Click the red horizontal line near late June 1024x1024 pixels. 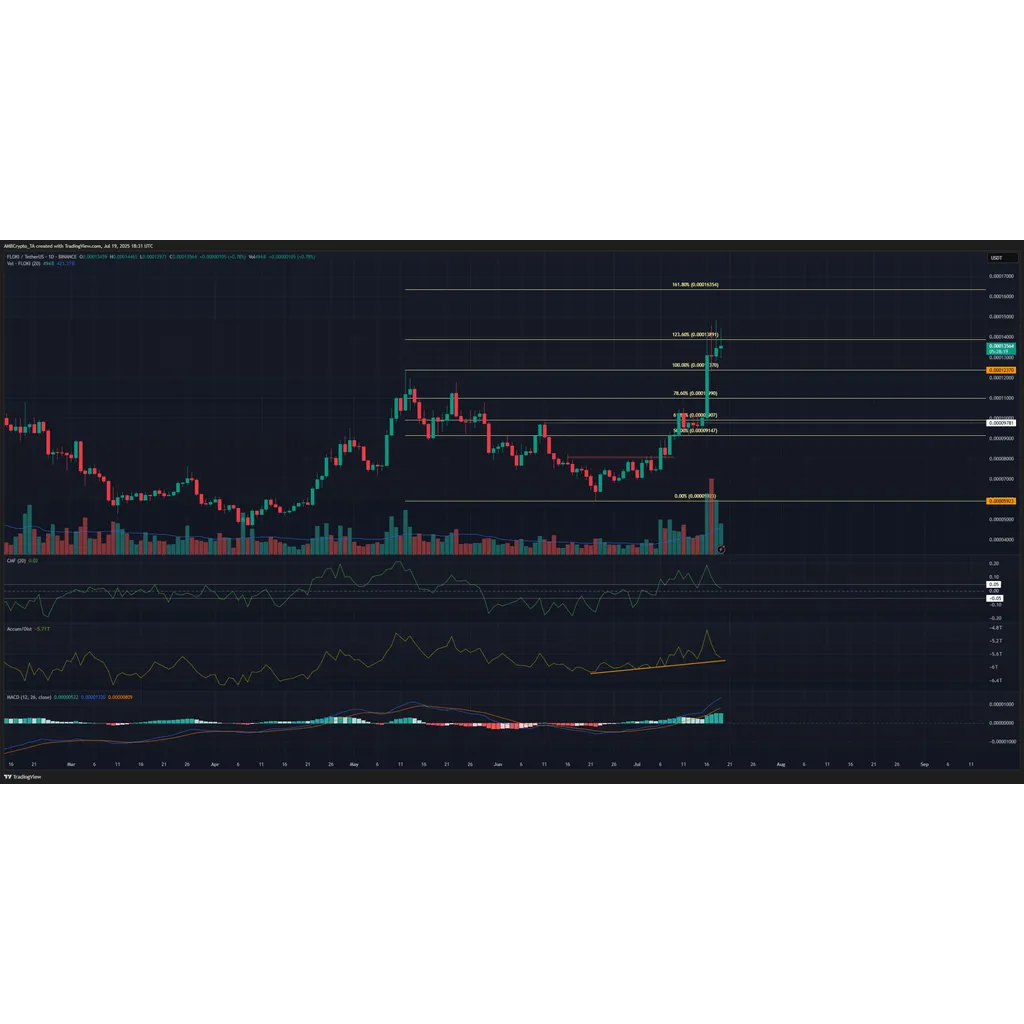pos(620,457)
